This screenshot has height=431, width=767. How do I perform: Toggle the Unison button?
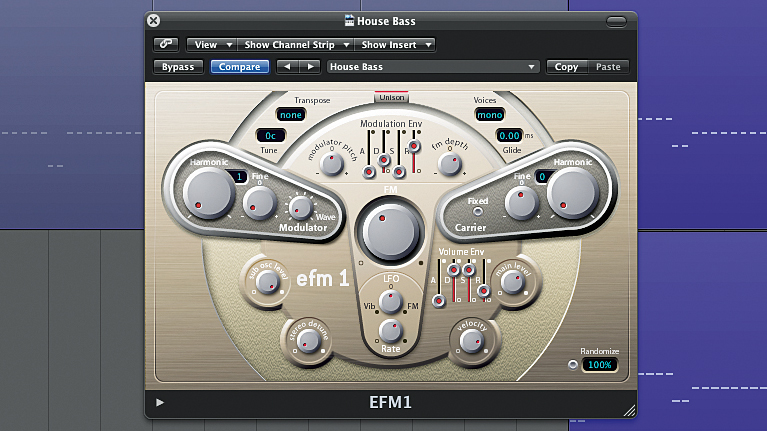pyautogui.click(x=391, y=97)
